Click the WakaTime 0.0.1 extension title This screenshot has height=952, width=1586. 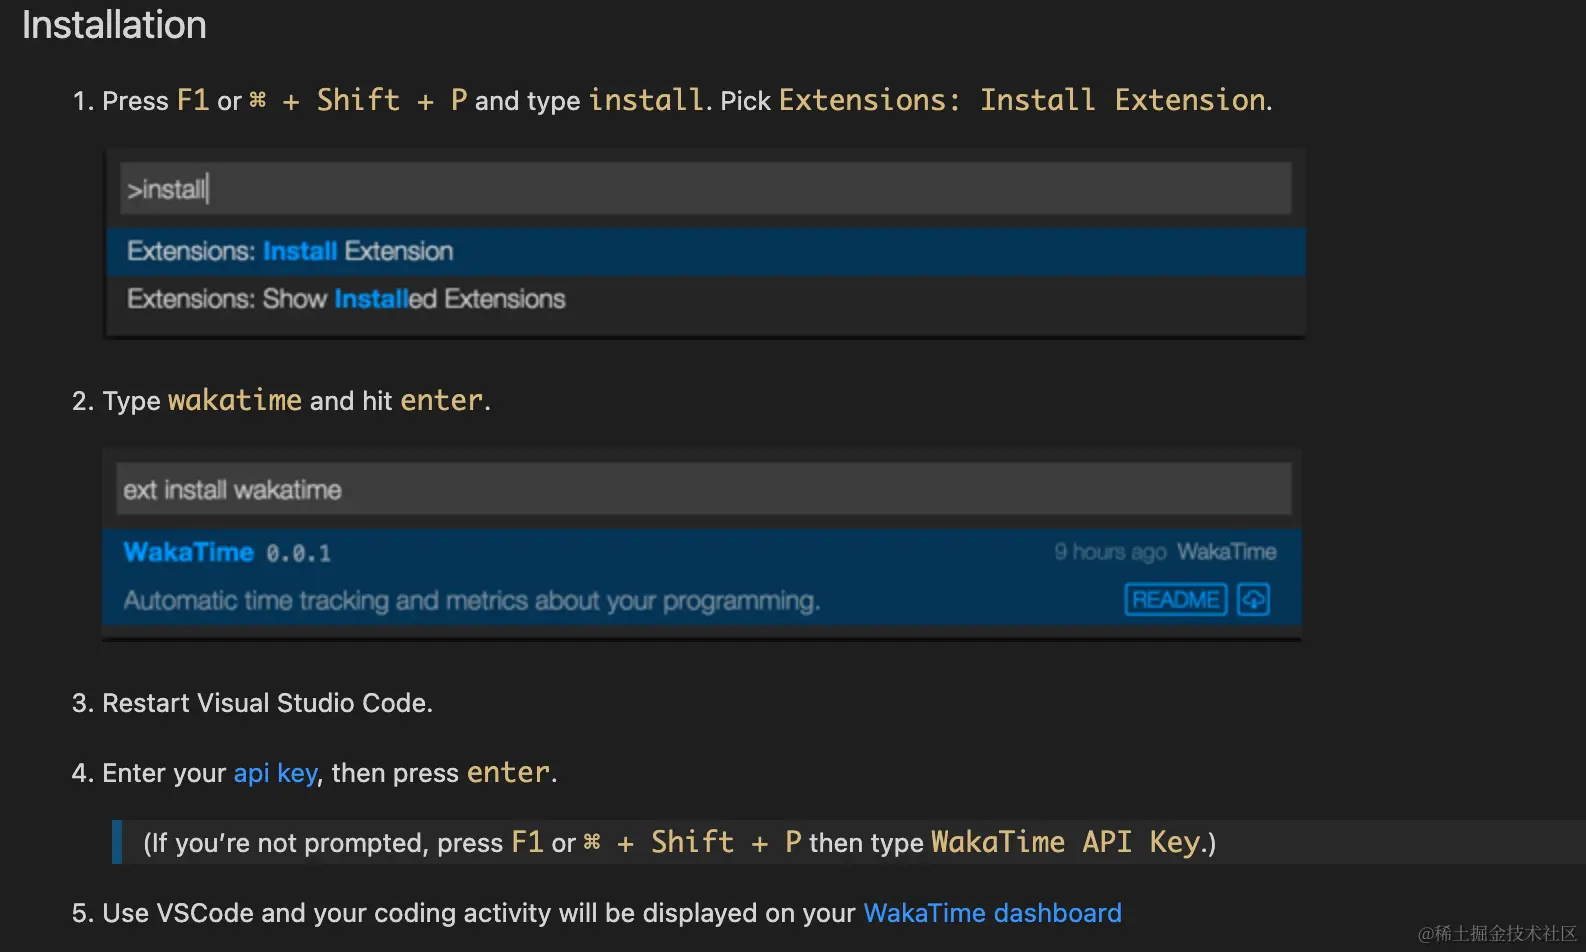[227, 552]
